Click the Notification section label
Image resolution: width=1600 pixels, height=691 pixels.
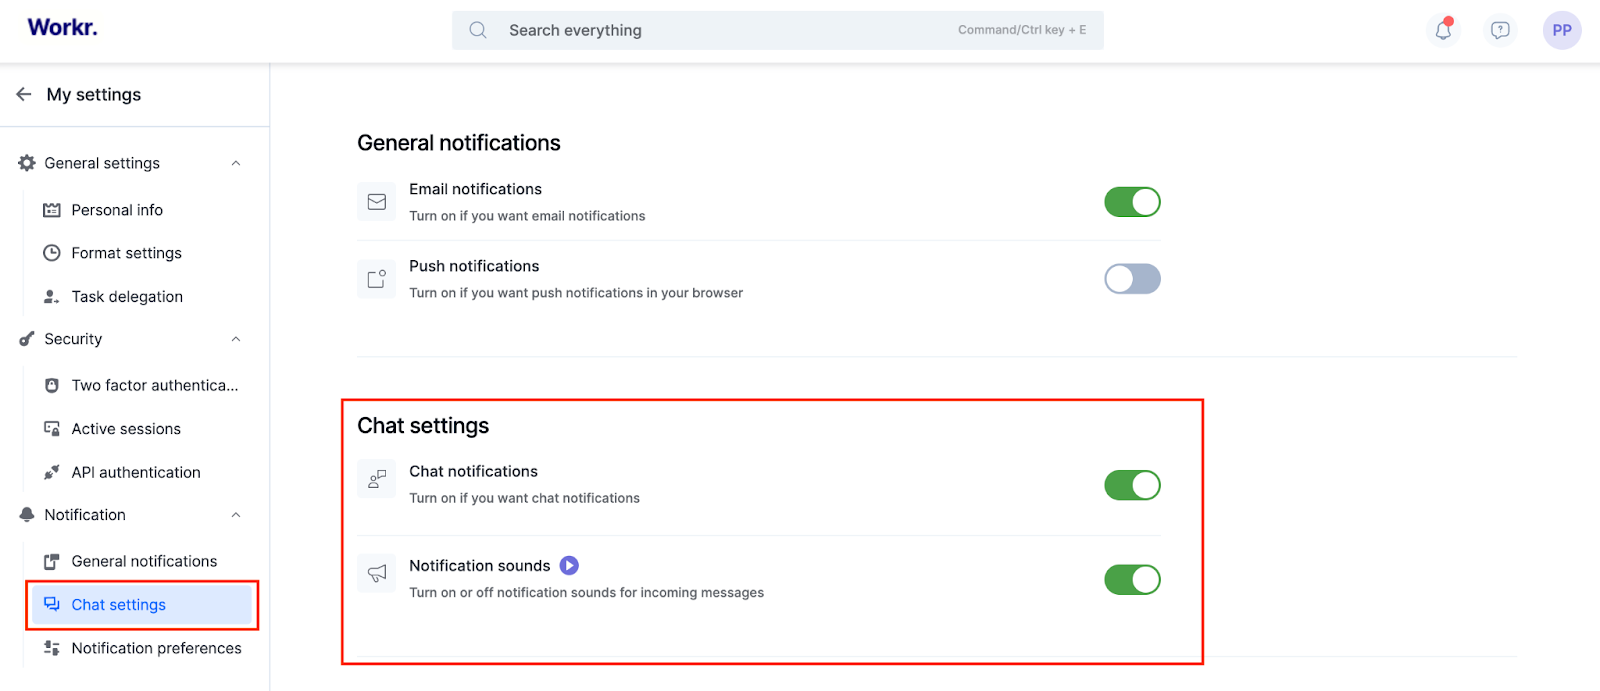(85, 515)
